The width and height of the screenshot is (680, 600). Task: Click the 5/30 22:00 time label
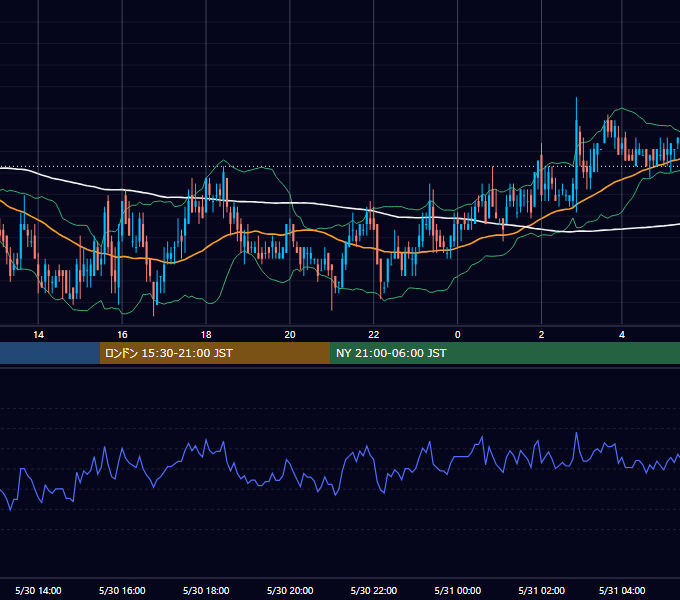pyautogui.click(x=373, y=590)
